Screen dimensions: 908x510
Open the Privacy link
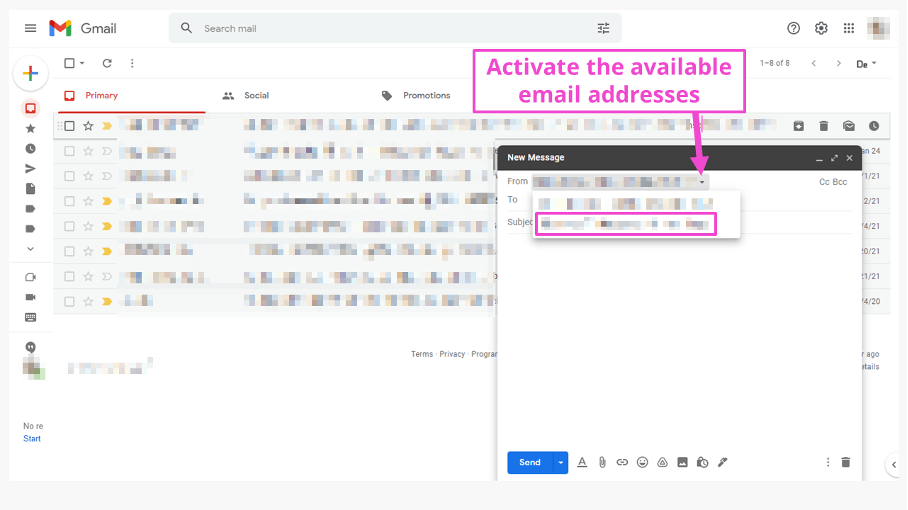(452, 354)
